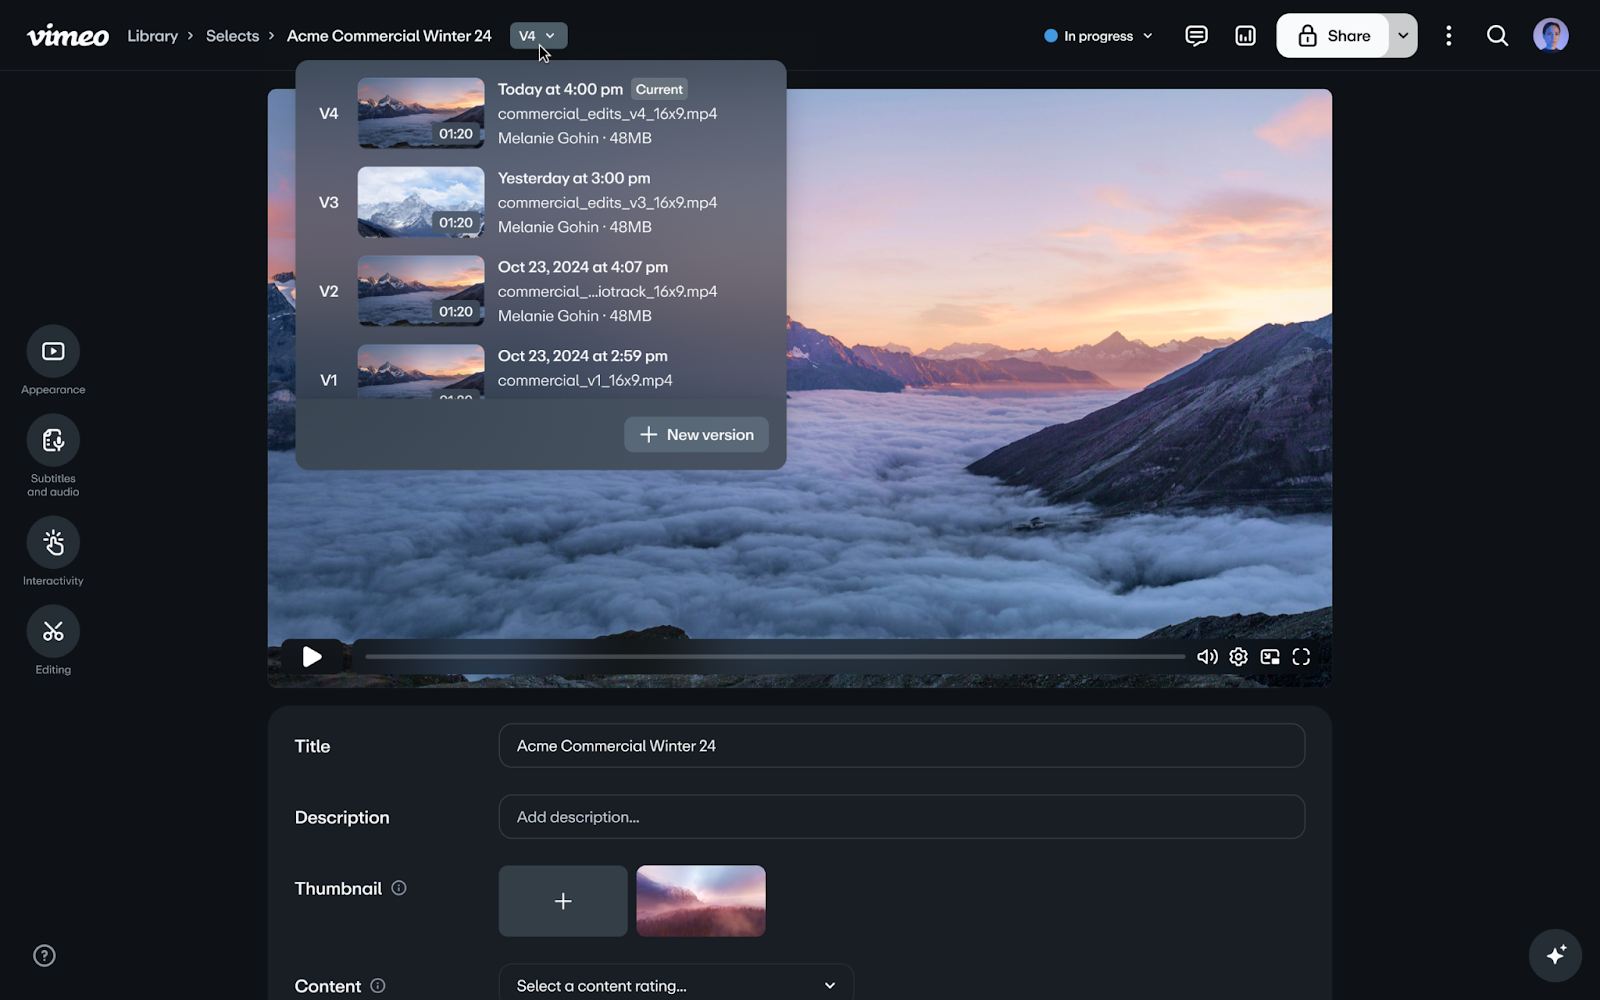Open the Editing tool
The image size is (1600, 1000).
tap(52, 632)
